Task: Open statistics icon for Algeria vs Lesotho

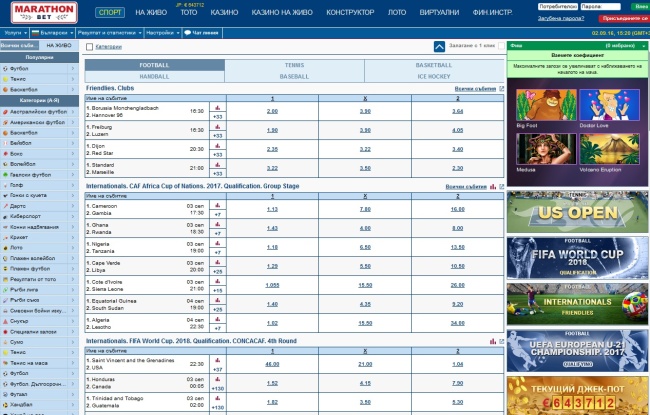Action: (218, 320)
